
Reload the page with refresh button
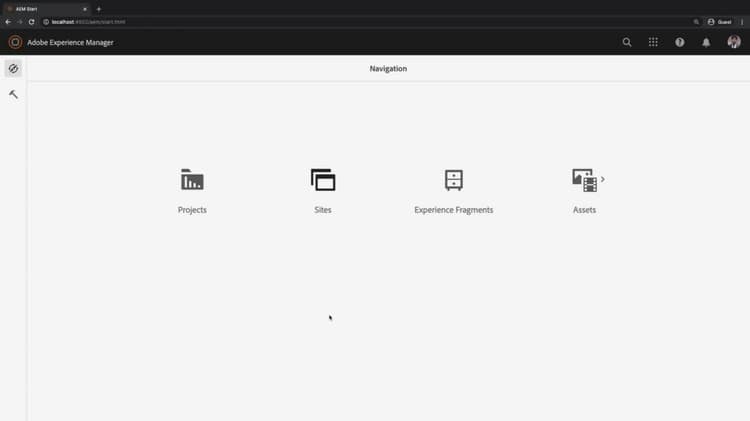pyautogui.click(x=32, y=22)
